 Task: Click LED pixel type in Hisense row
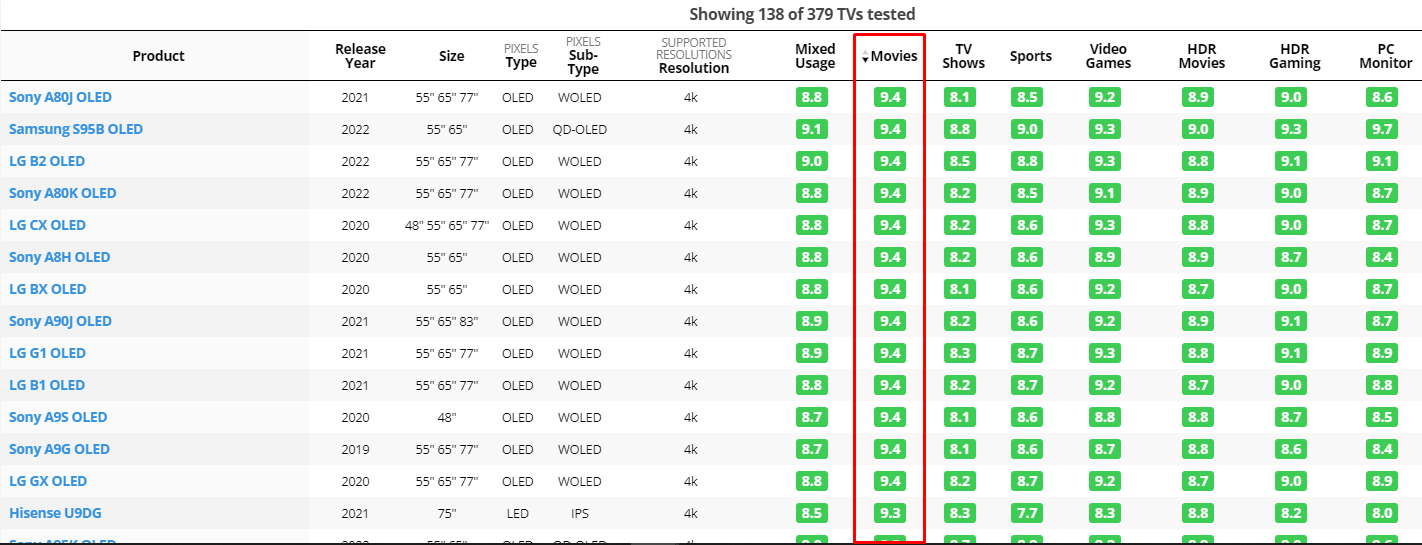click(x=518, y=513)
